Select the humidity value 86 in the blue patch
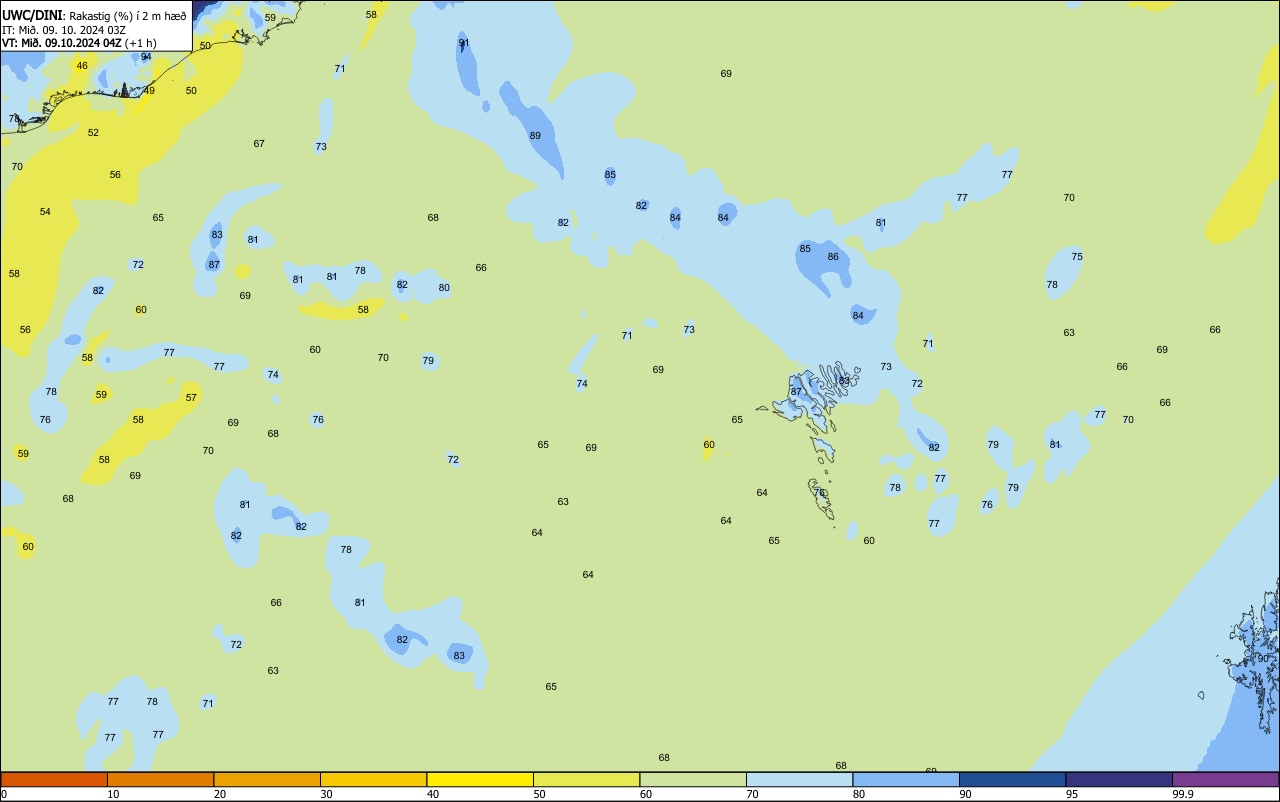The height and width of the screenshot is (802, 1280). pos(833,257)
